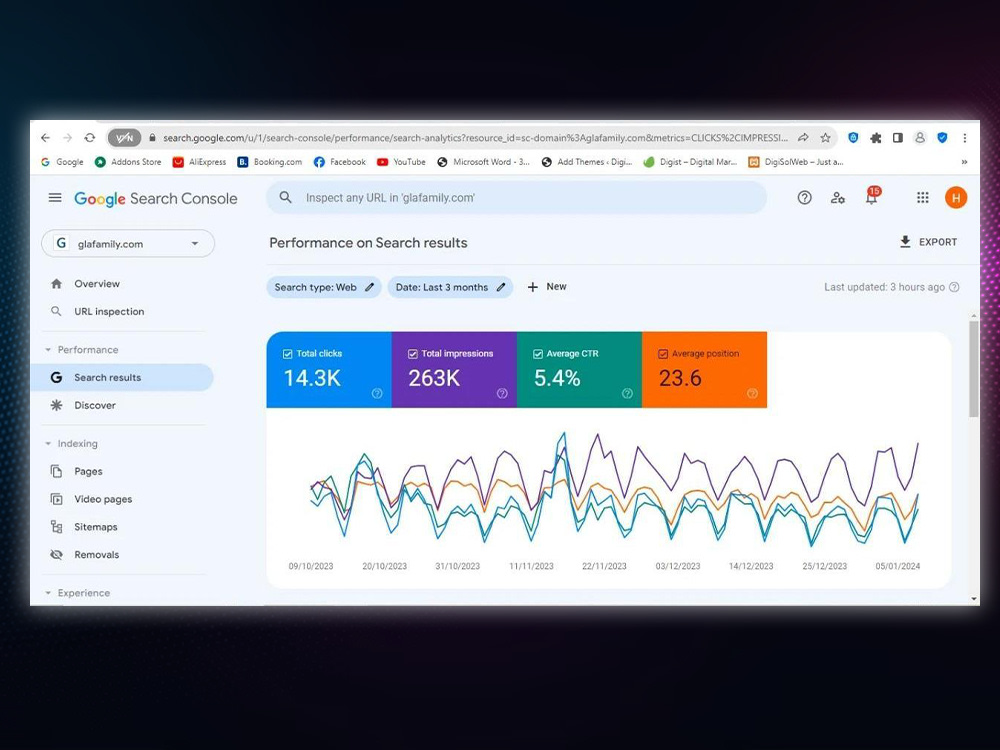Open Video pages under Indexing
This screenshot has width=1000, height=750.
121,499
